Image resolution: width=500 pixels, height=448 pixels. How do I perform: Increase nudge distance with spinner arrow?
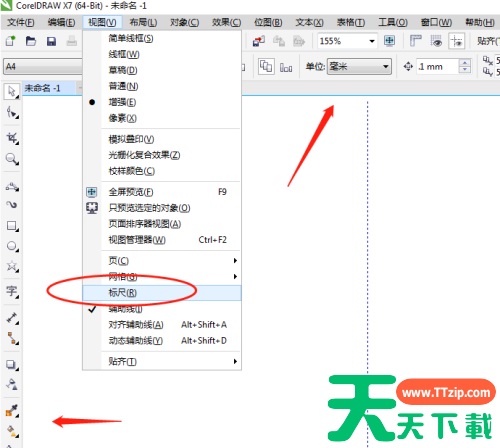[x=465, y=62]
